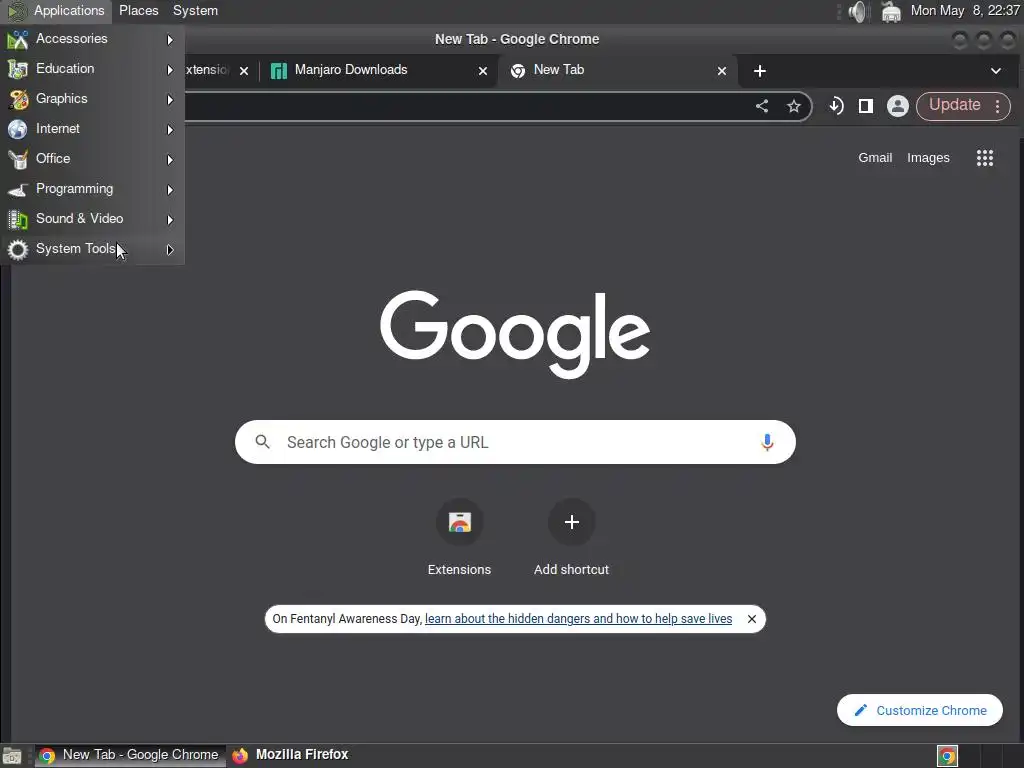Open the Images link
Viewport: 1024px width, 768px height.
[928, 157]
